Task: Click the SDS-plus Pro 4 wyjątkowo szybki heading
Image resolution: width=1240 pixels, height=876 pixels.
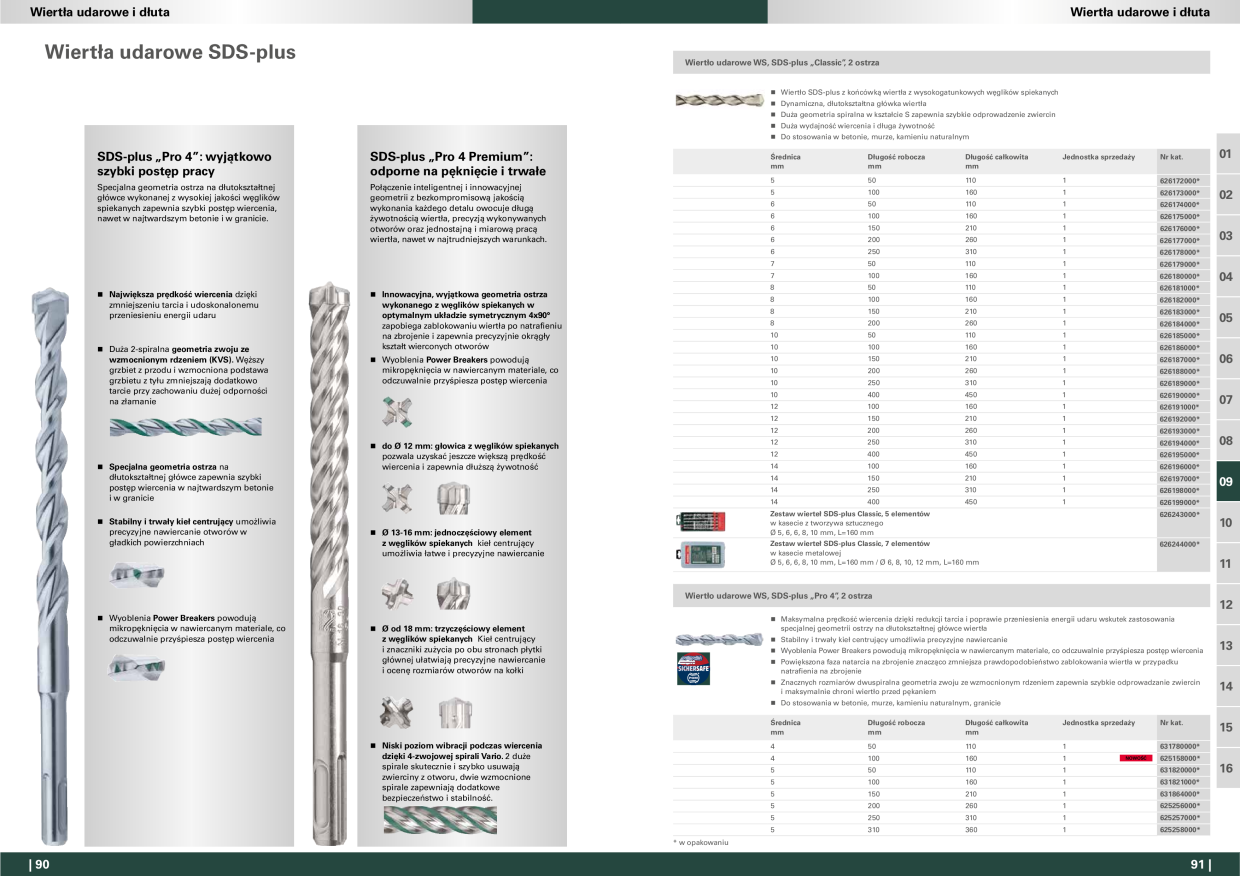Action: pyautogui.click(x=184, y=164)
